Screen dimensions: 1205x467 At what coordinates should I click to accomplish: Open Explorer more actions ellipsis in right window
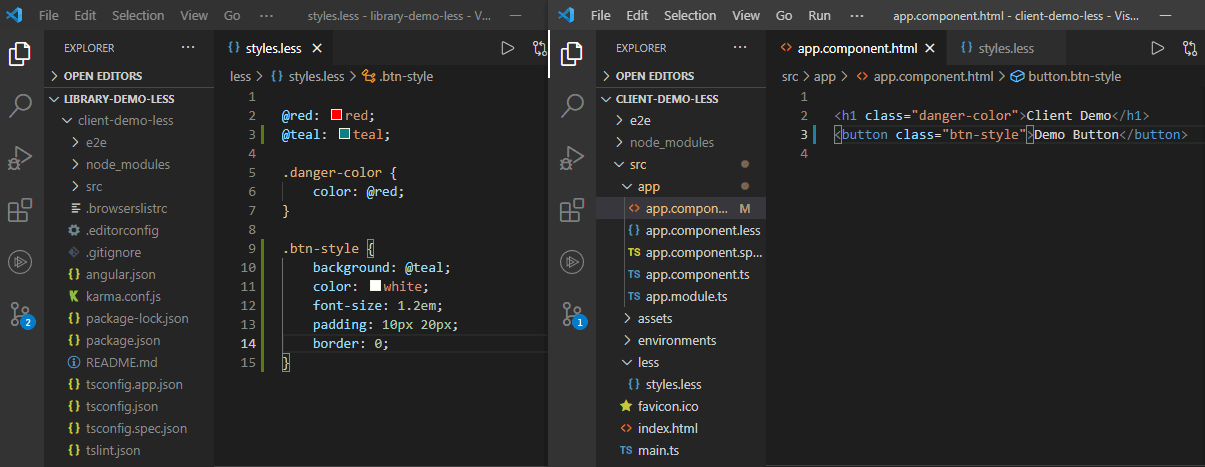coord(740,47)
